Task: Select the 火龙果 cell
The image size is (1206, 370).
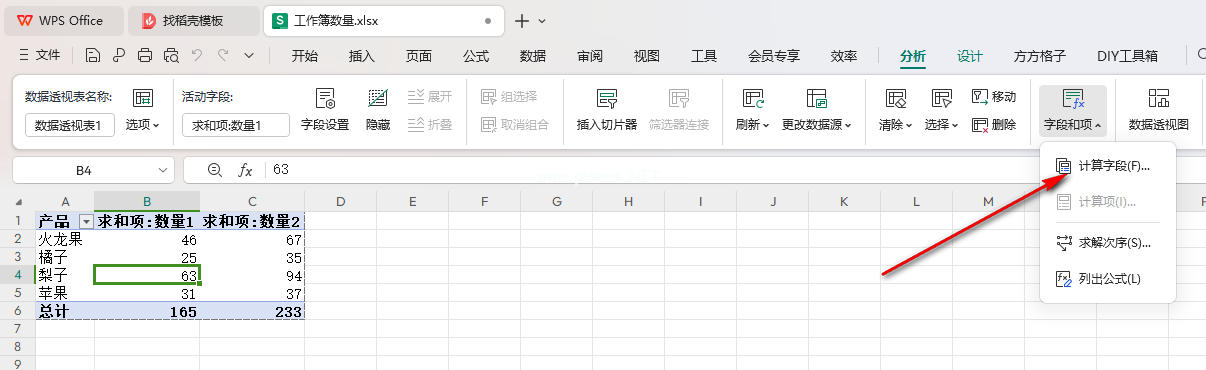Action: [65, 239]
